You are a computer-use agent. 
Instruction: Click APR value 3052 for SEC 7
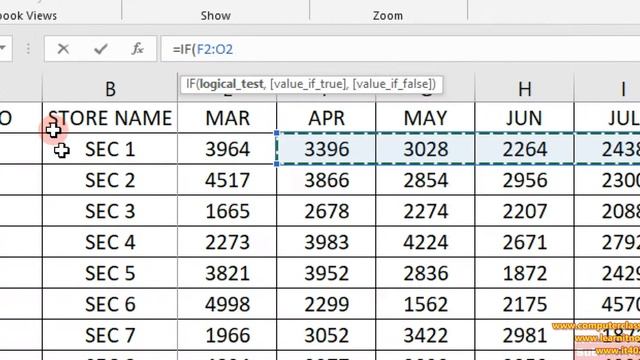327,335
